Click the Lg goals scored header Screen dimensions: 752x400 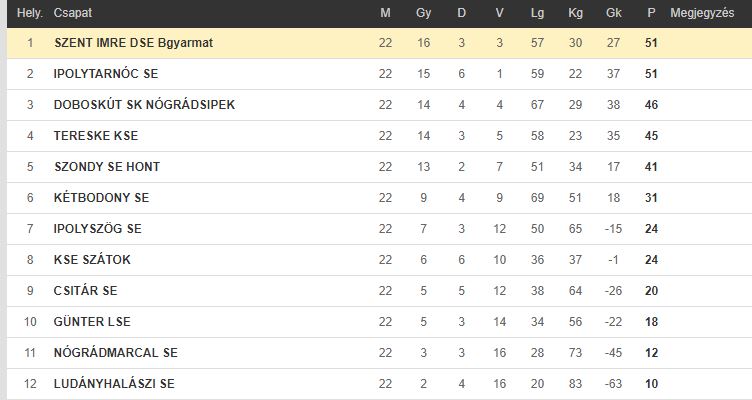[537, 13]
